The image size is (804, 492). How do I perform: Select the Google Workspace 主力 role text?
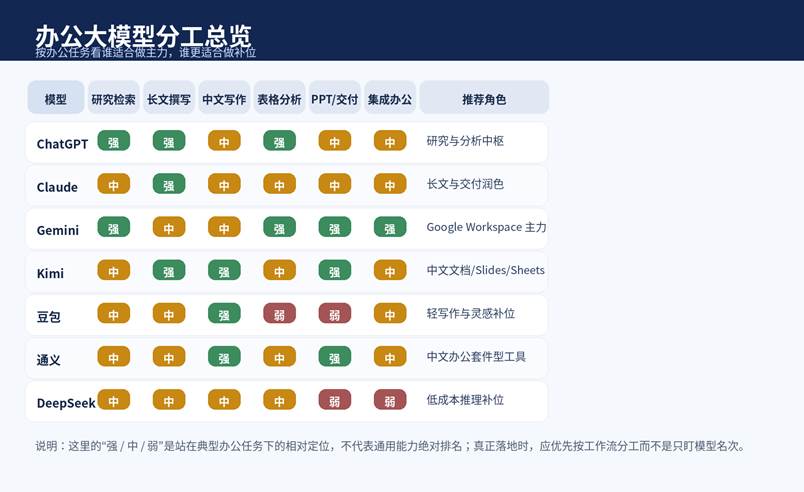pos(486,228)
